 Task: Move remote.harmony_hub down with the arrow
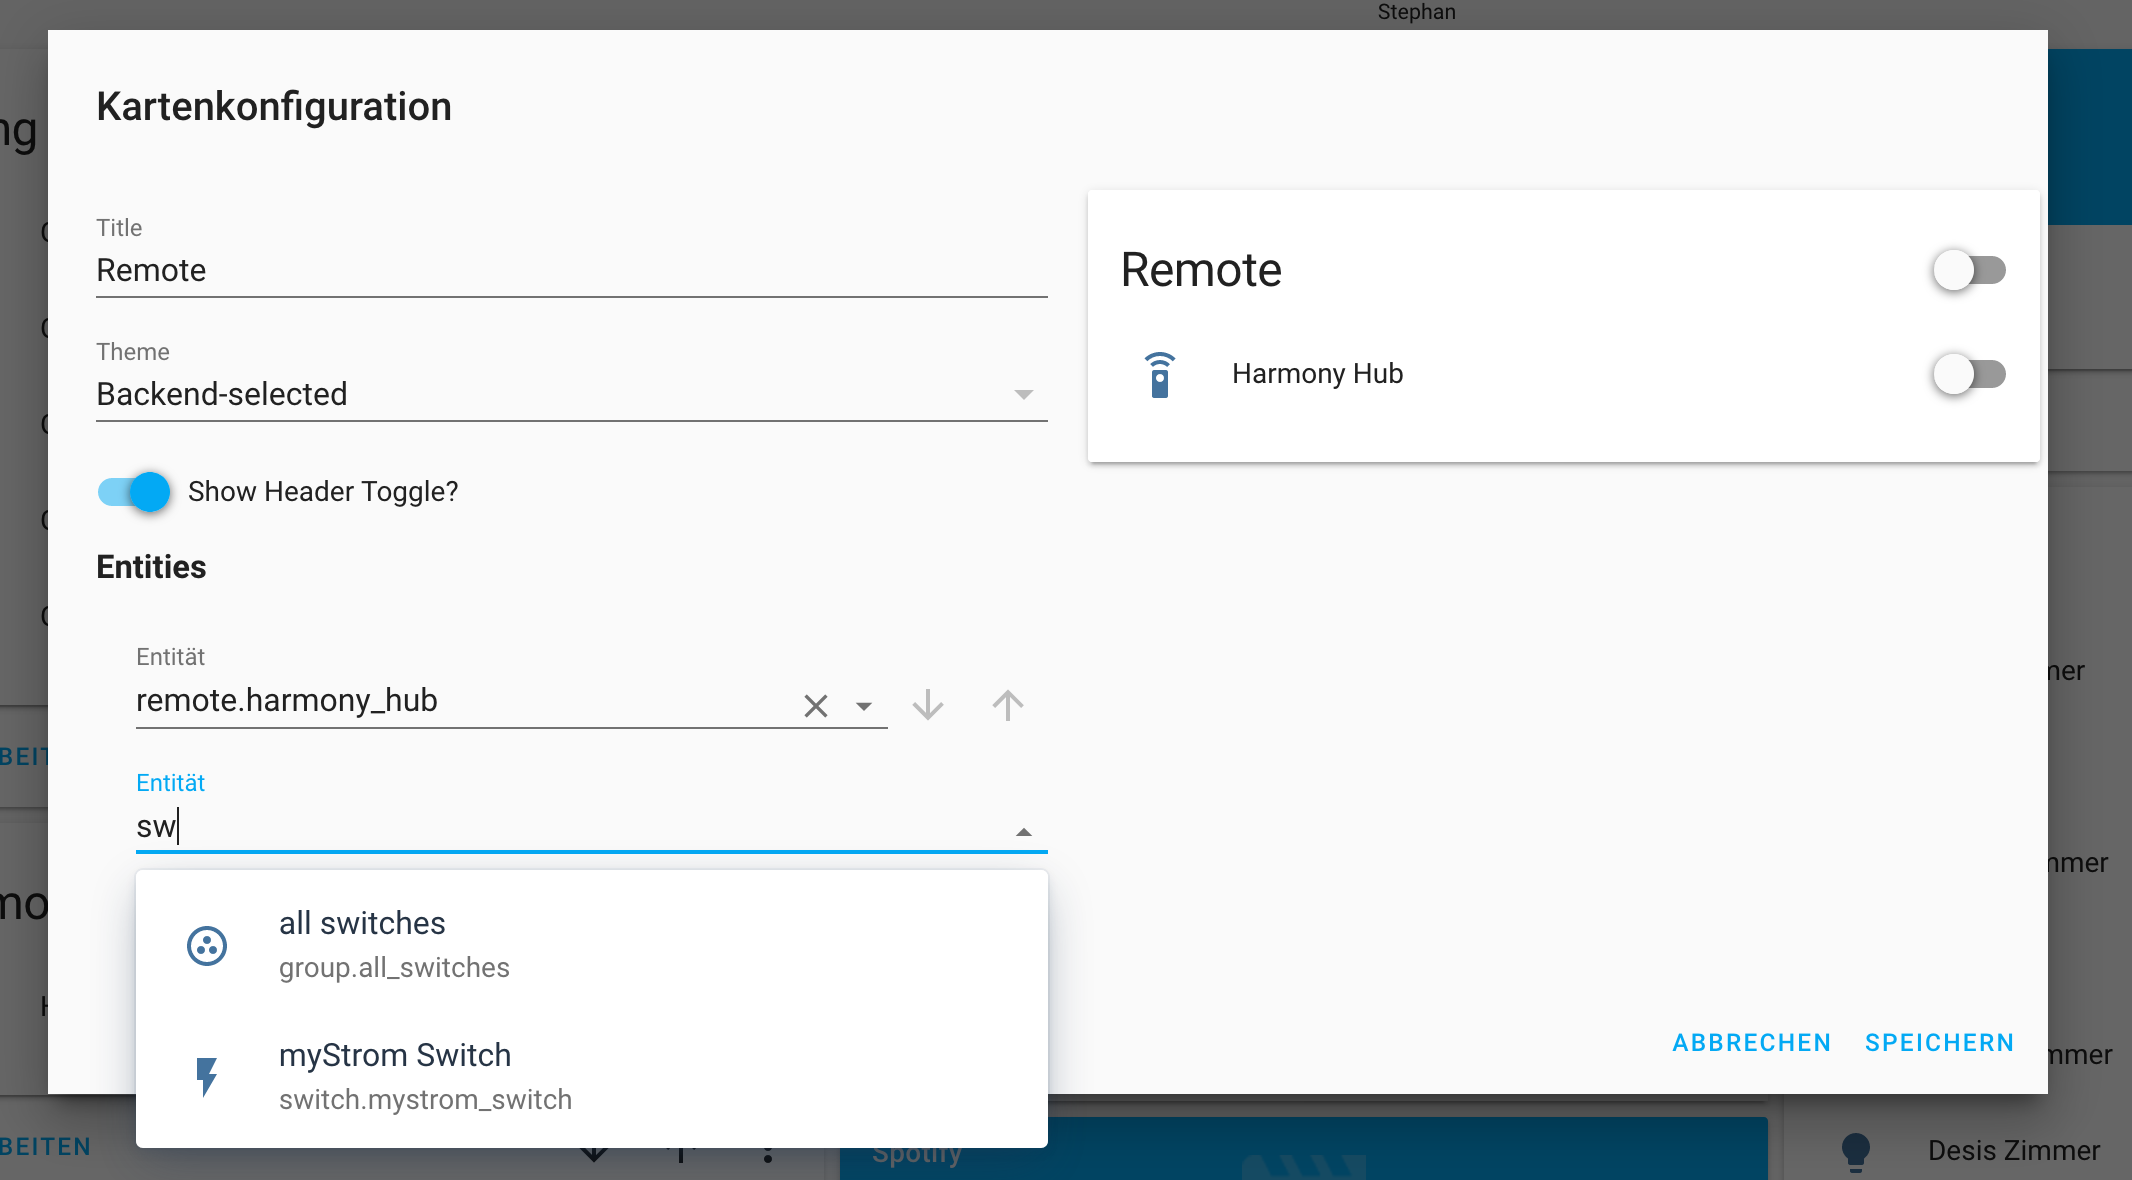point(927,705)
